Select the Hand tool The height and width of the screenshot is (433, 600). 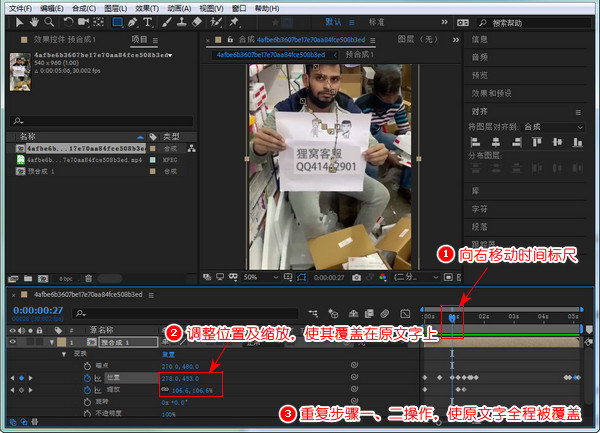coord(34,22)
